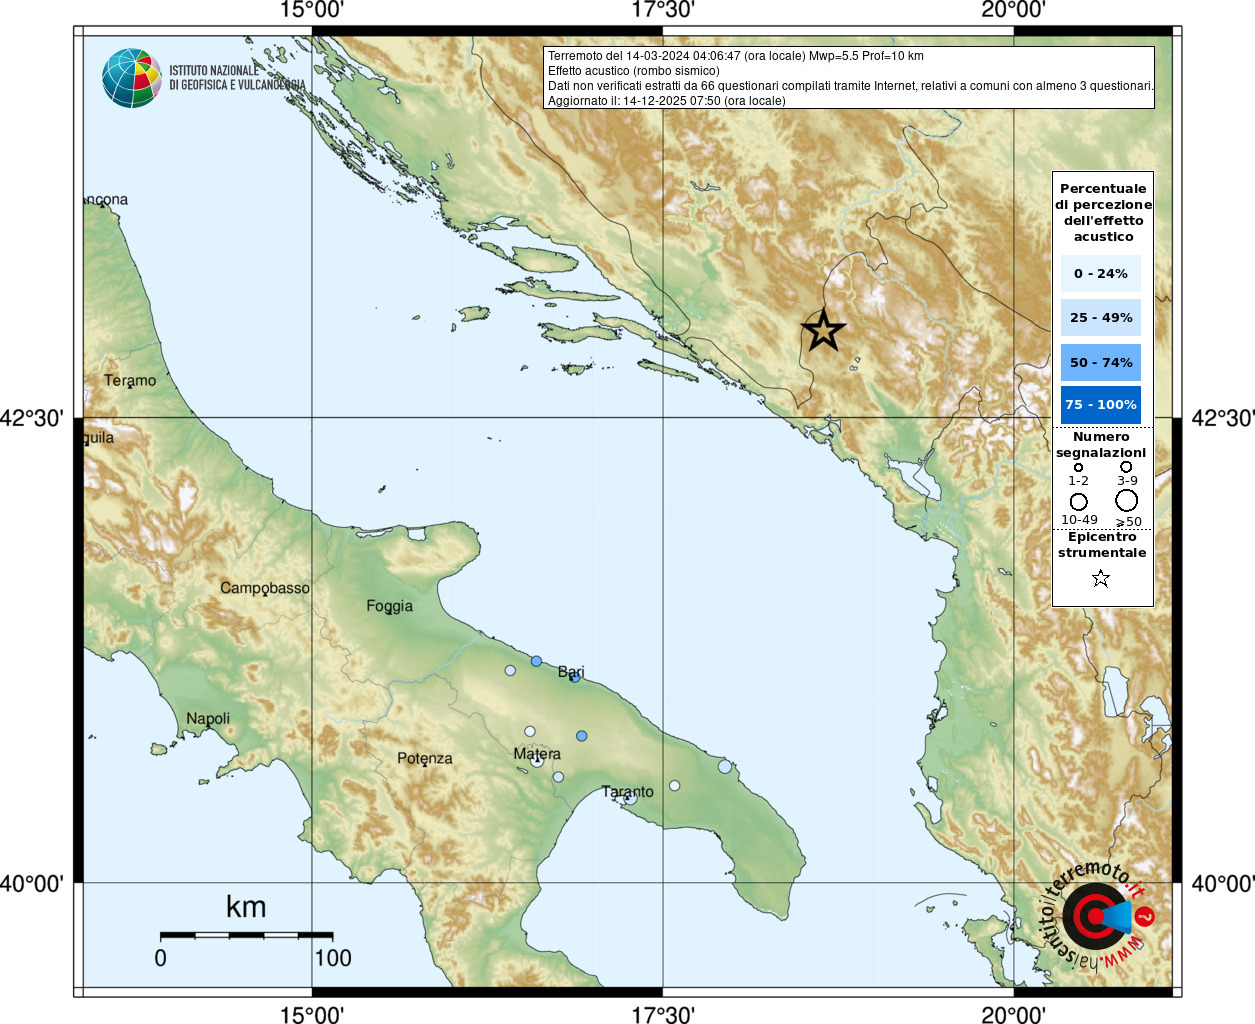Click the star symbol in the legend
1255x1024 pixels.
point(1101,579)
